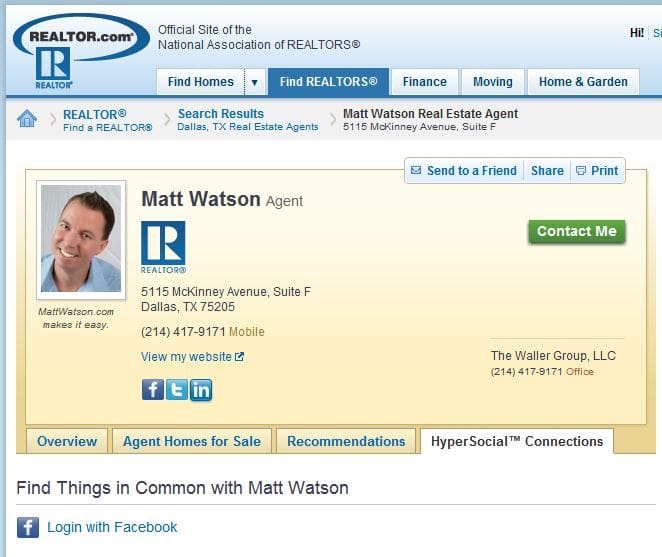The width and height of the screenshot is (662, 557).
Task: Switch to the Overview tab
Action: click(x=67, y=441)
